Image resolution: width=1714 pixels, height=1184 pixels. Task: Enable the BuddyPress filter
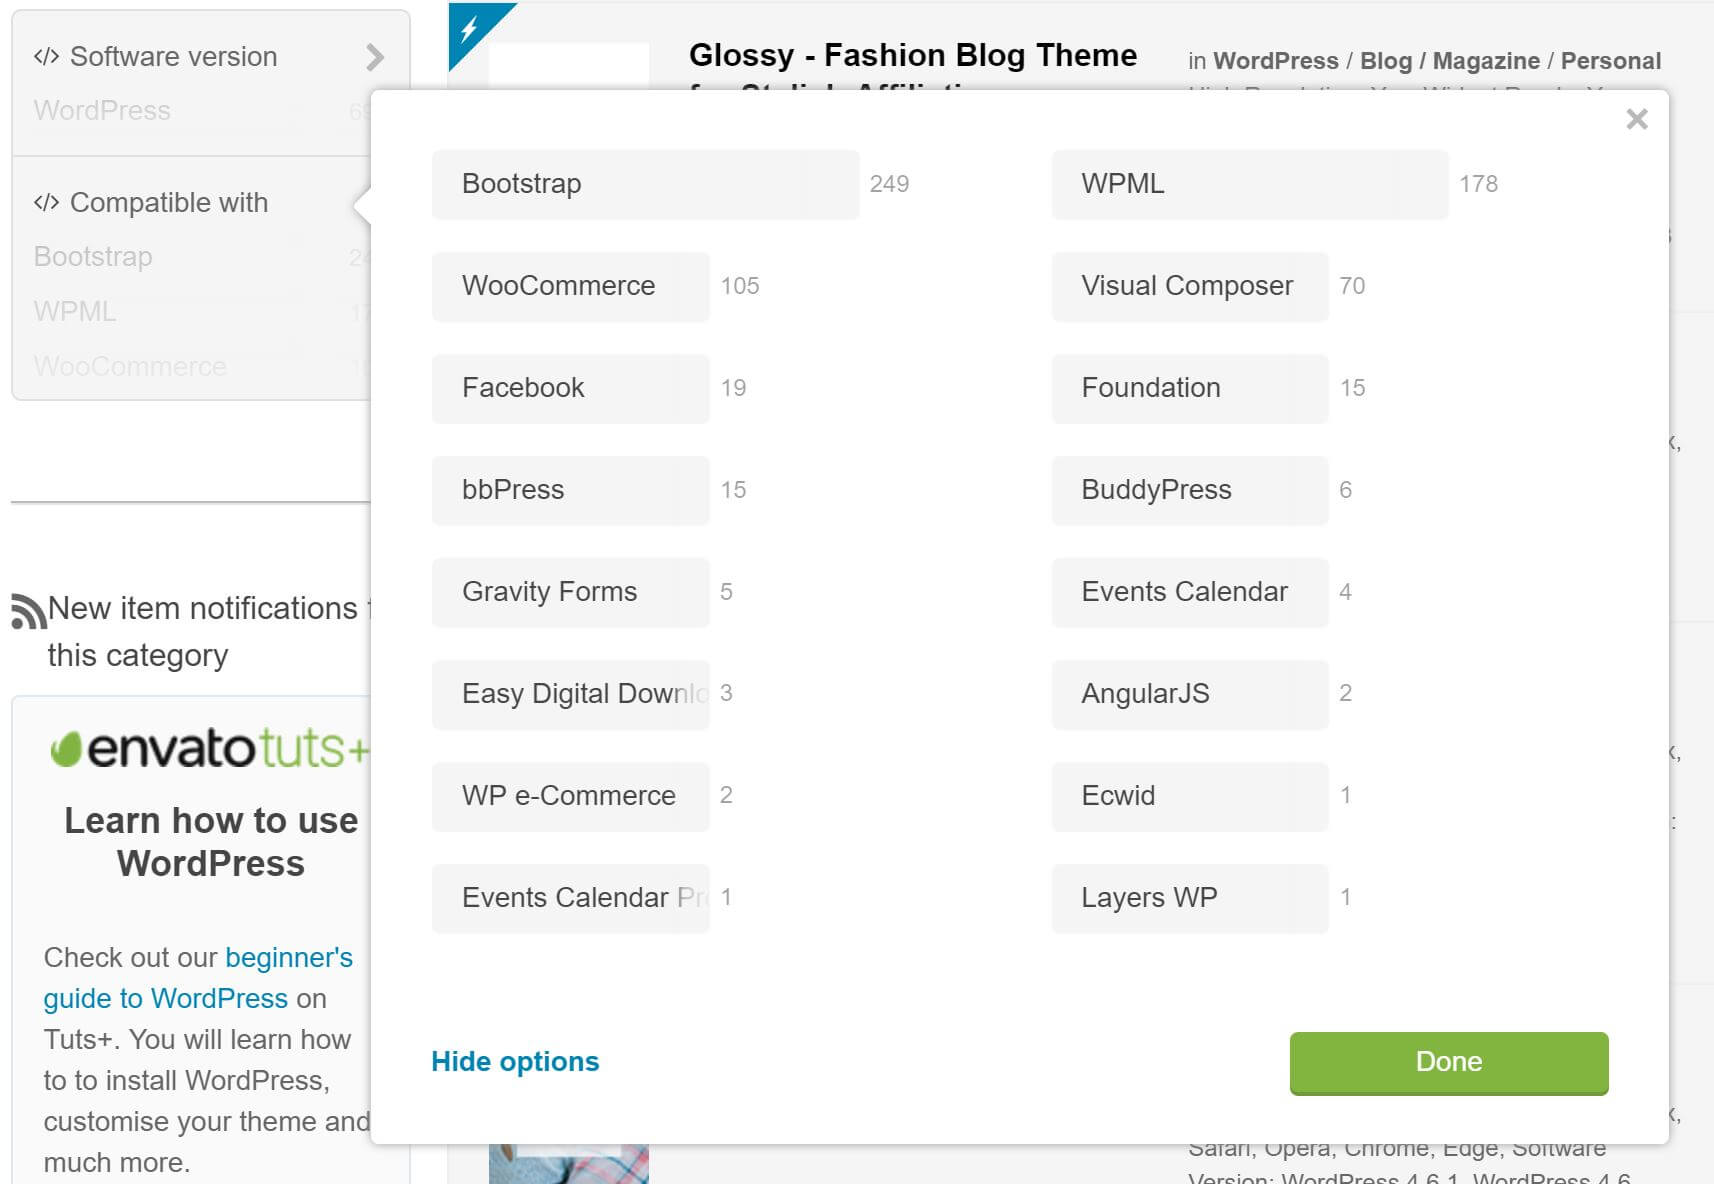pyautogui.click(x=1189, y=490)
